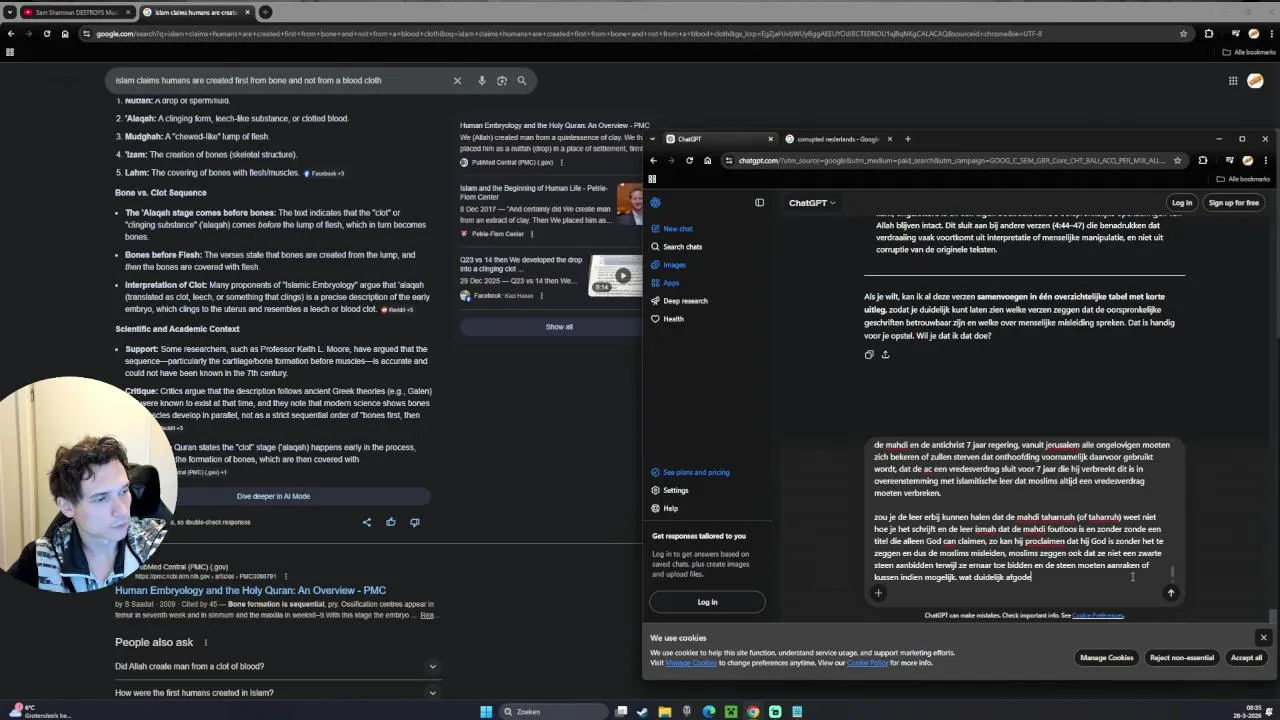The height and width of the screenshot is (720, 1280).
Task: Accept all cookies
Action: click(x=1246, y=658)
